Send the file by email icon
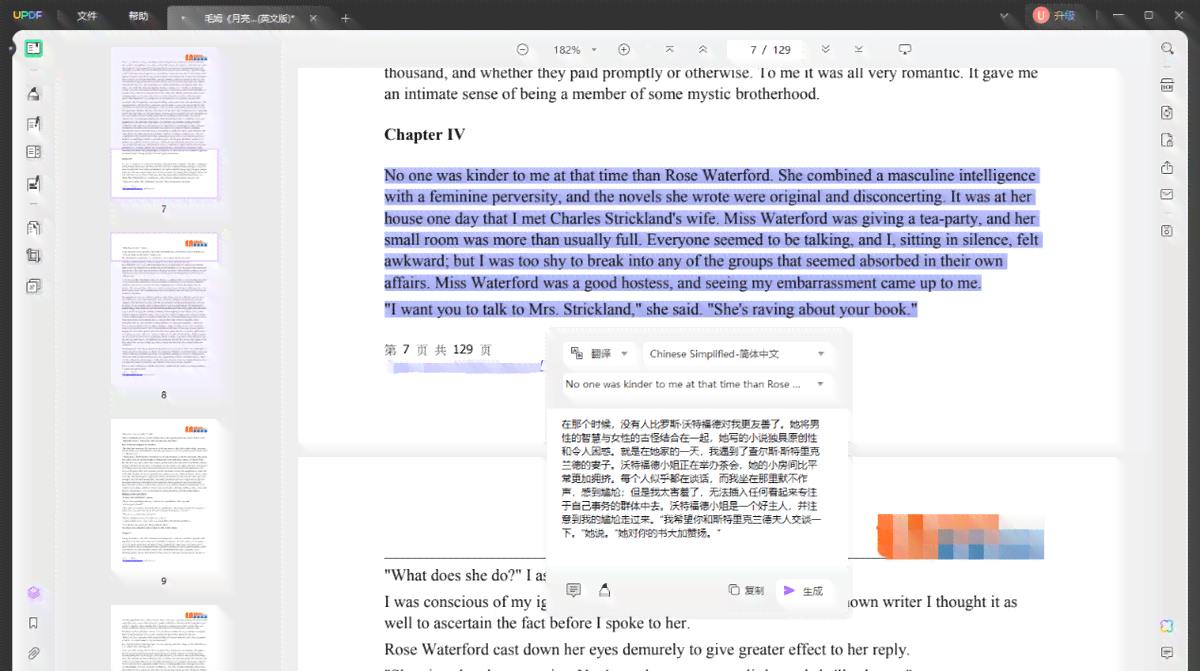1200x671 pixels. pyautogui.click(x=1167, y=195)
